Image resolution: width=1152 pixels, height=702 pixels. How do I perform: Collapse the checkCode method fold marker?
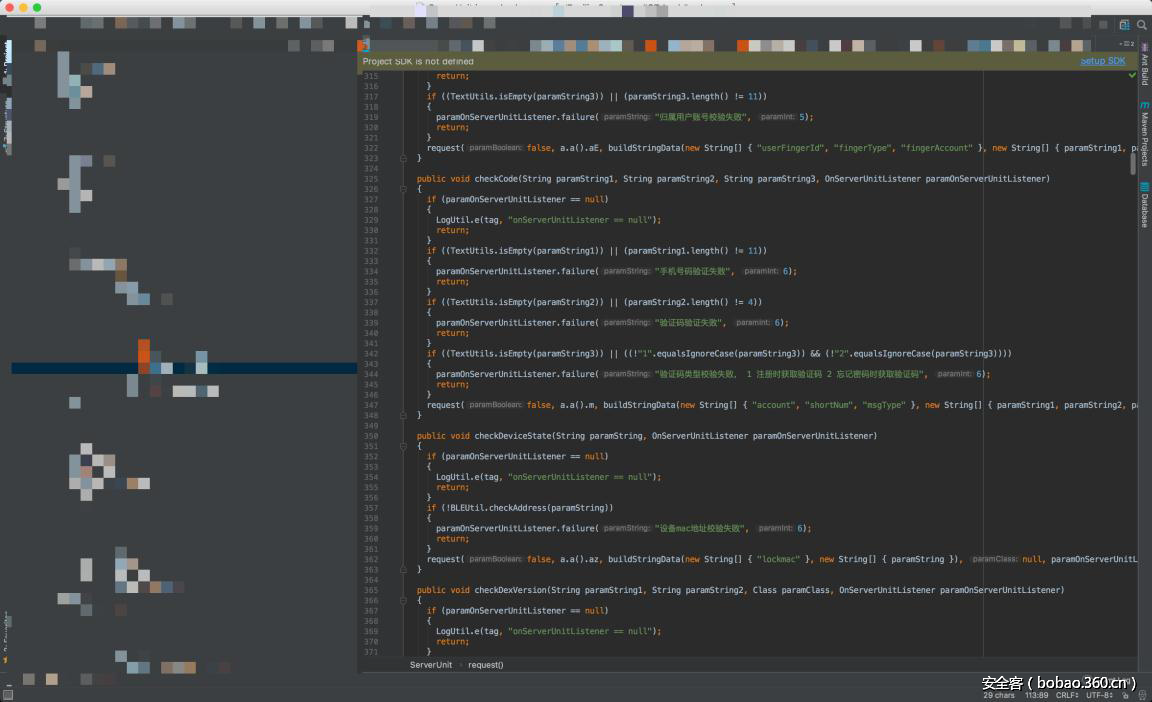tap(403, 189)
